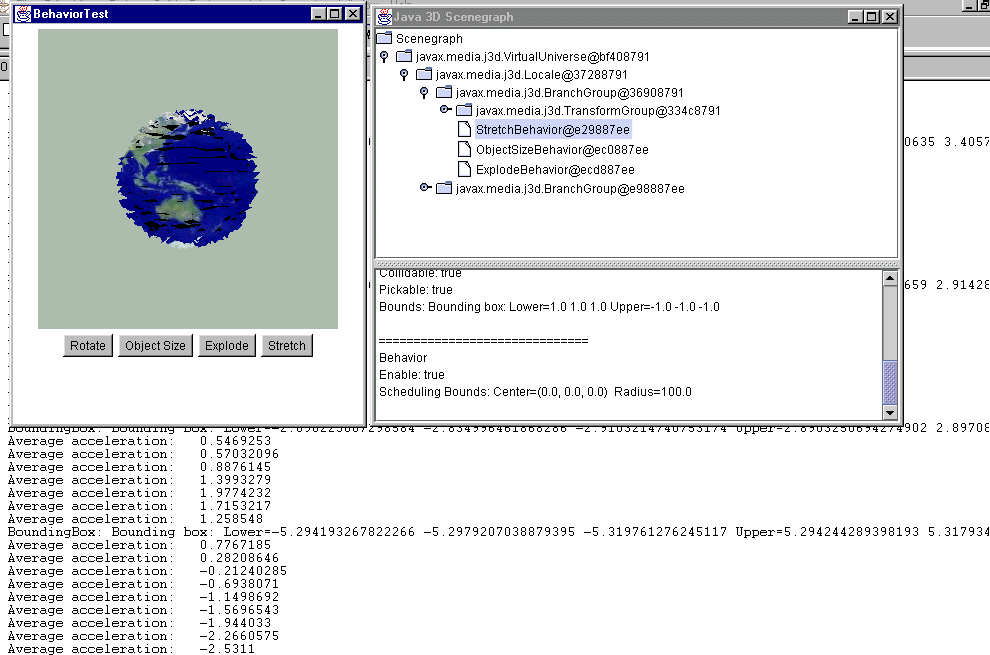Expand the BranchGroup@e98887ee node
The width and height of the screenshot is (990, 655).
coord(425,187)
